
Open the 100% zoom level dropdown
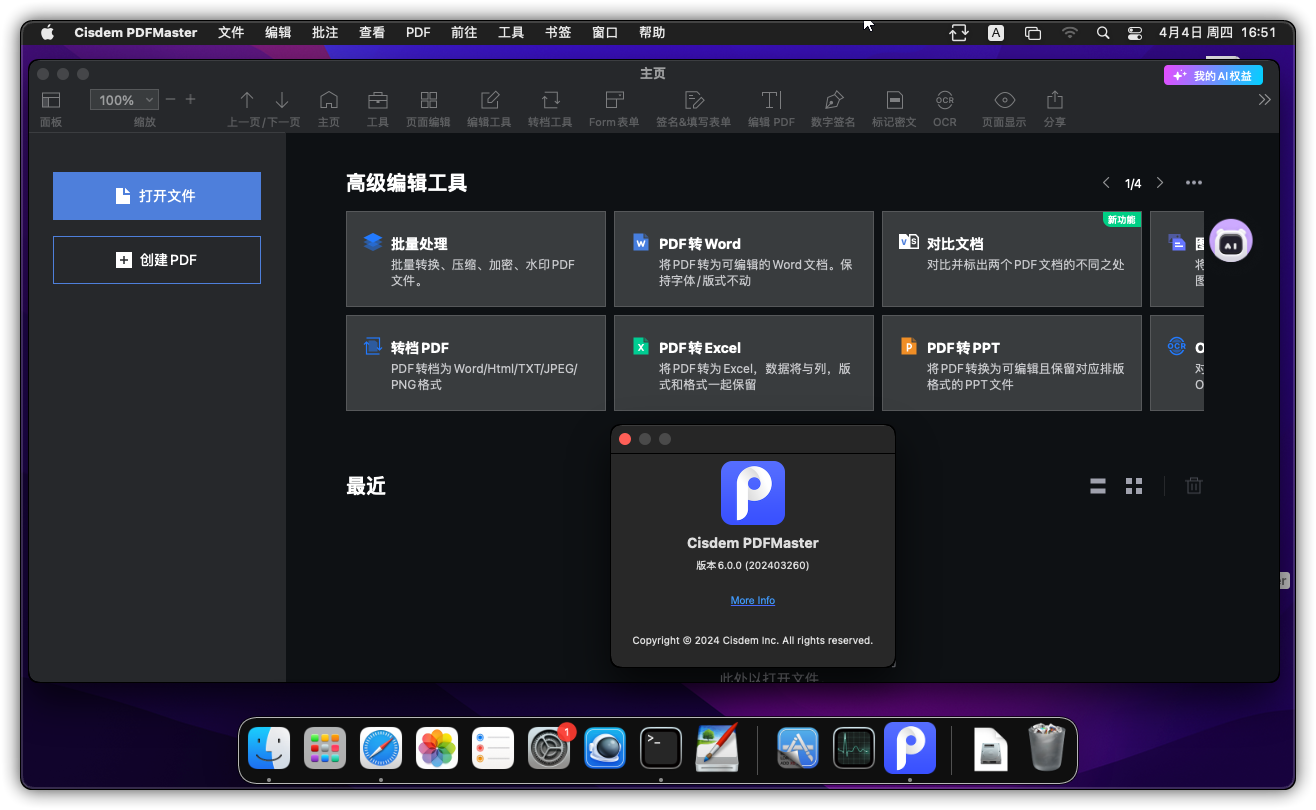[124, 100]
